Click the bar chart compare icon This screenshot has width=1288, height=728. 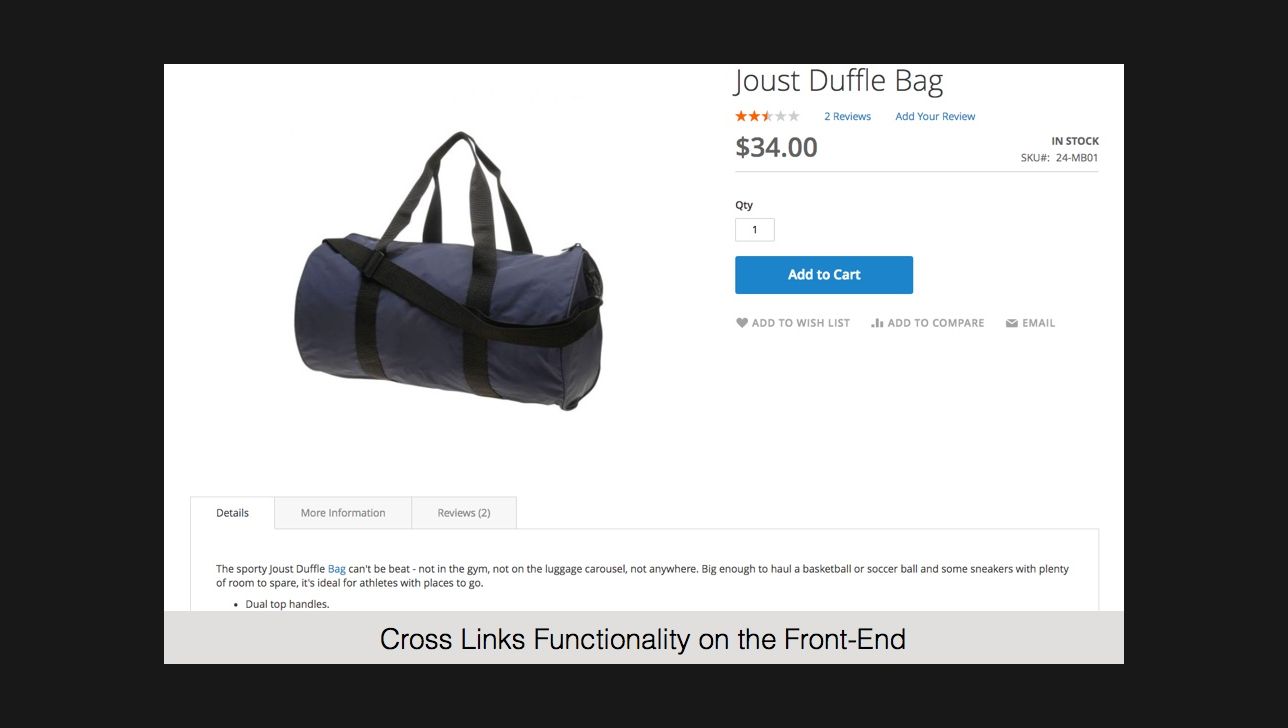[x=877, y=323]
